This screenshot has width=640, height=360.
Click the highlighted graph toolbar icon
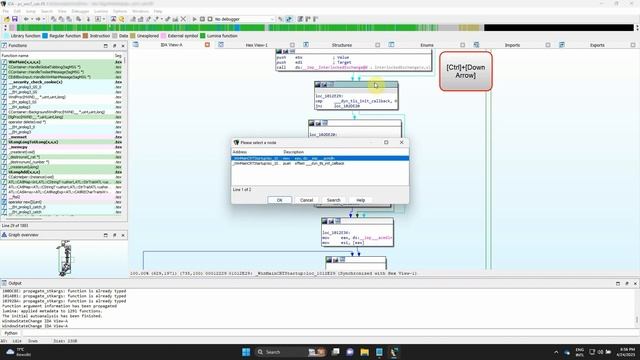[289, 19]
